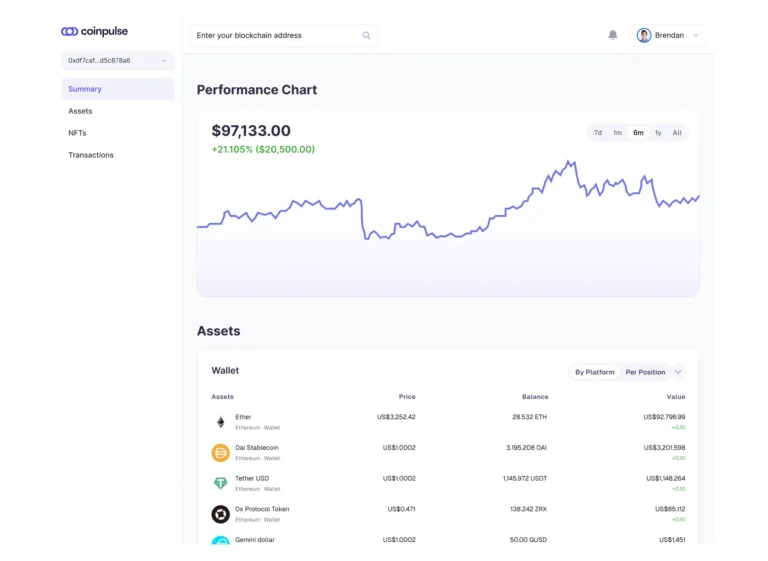Image resolution: width=768 pixels, height=561 pixels.
Task: Click the Dai Stablecoin icon
Action: click(220, 453)
